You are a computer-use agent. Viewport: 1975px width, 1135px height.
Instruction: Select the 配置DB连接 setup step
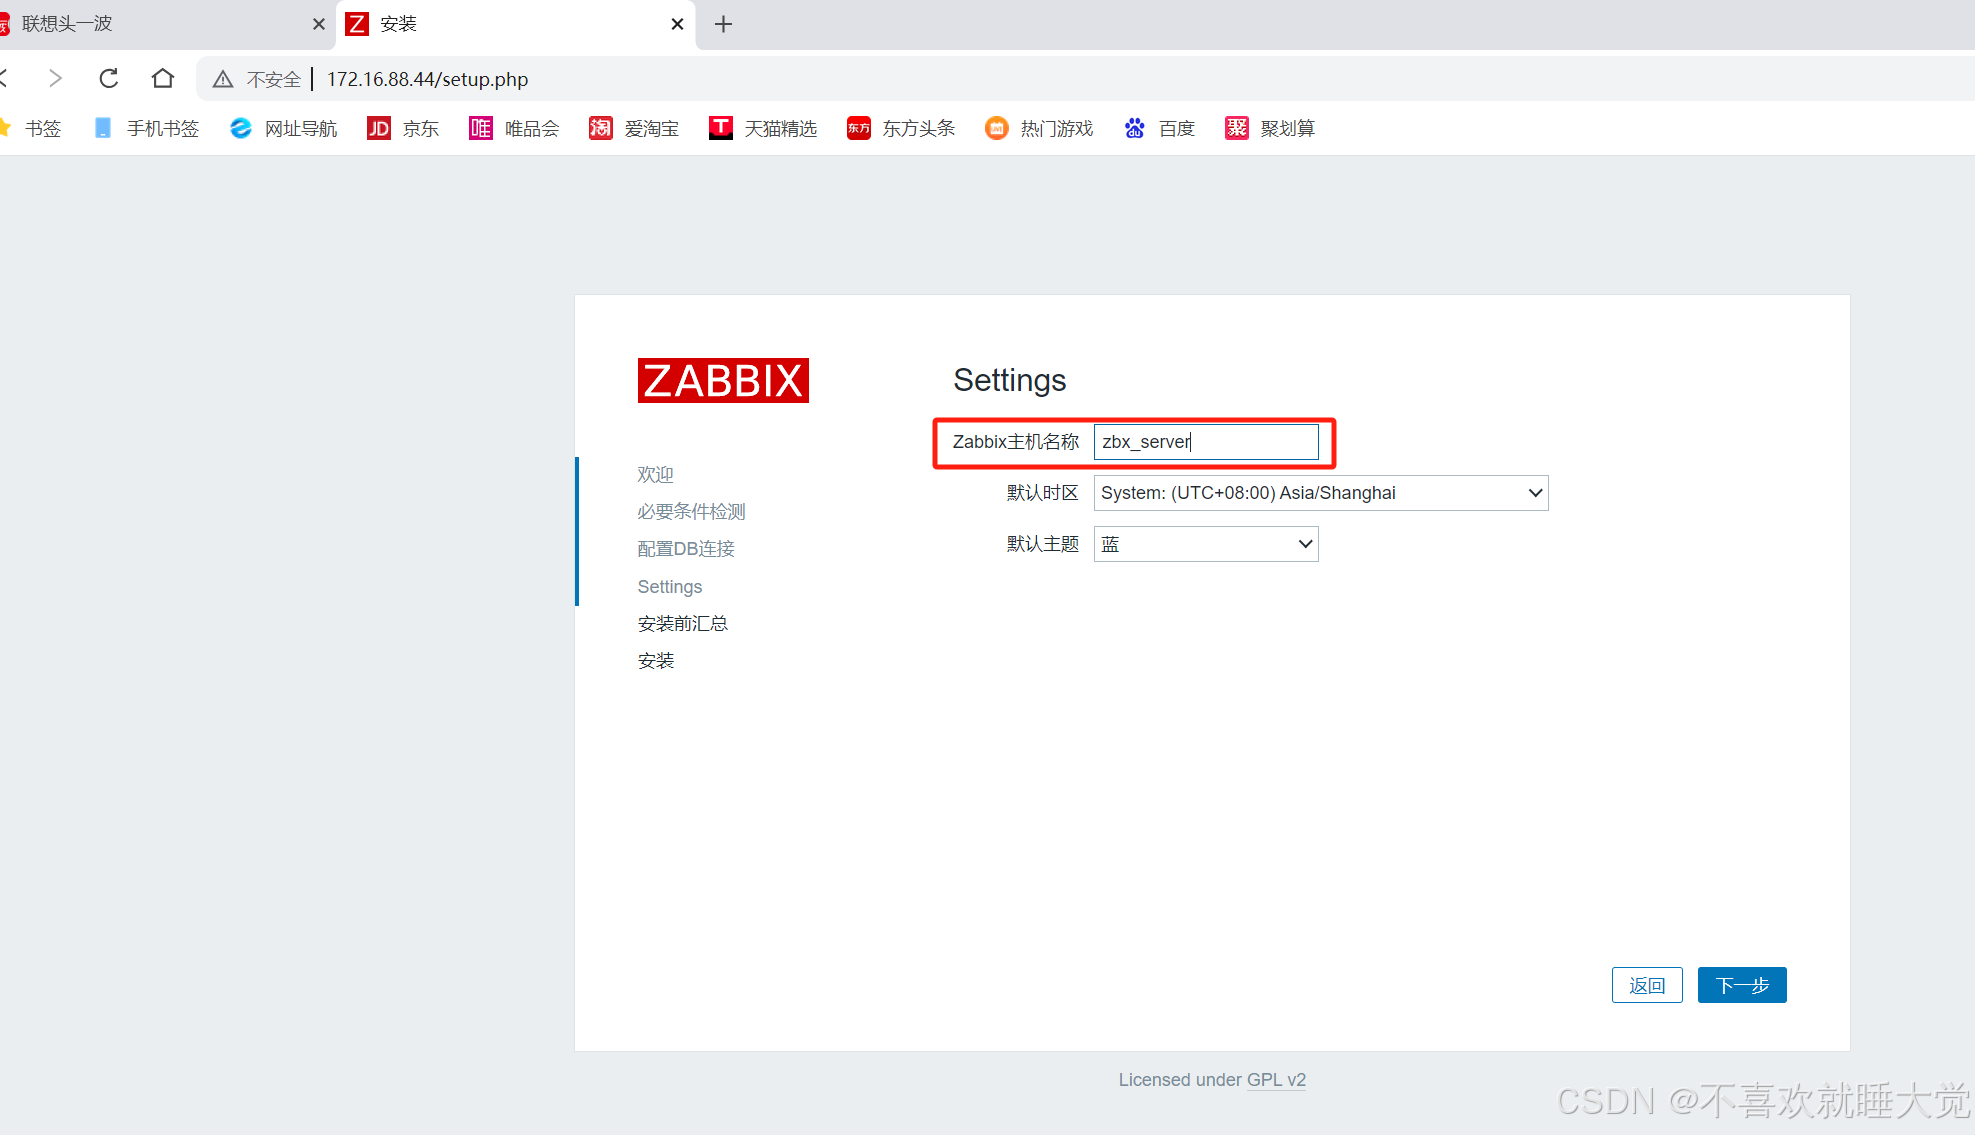click(686, 548)
